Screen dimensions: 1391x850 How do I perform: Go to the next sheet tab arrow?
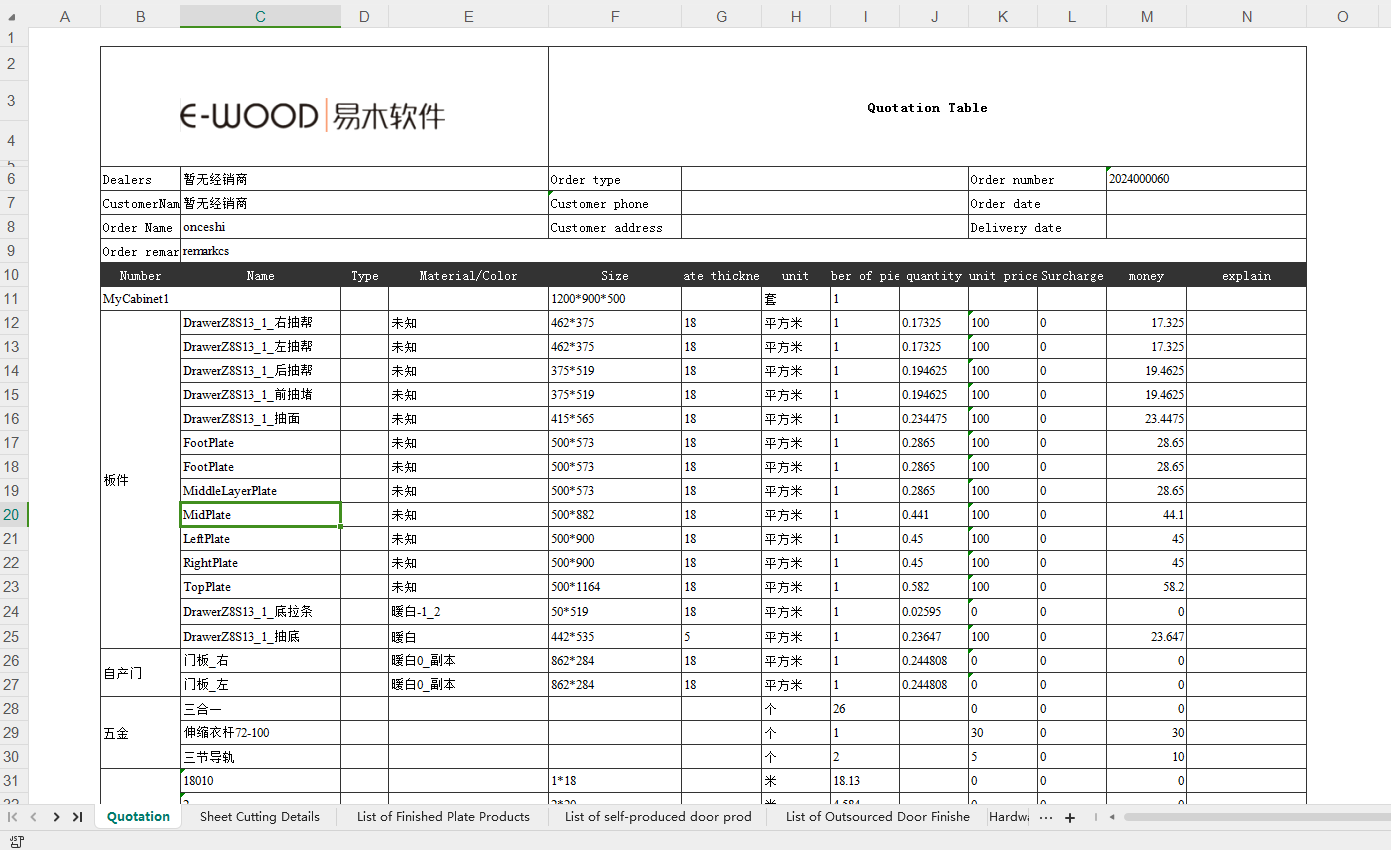click(x=56, y=817)
